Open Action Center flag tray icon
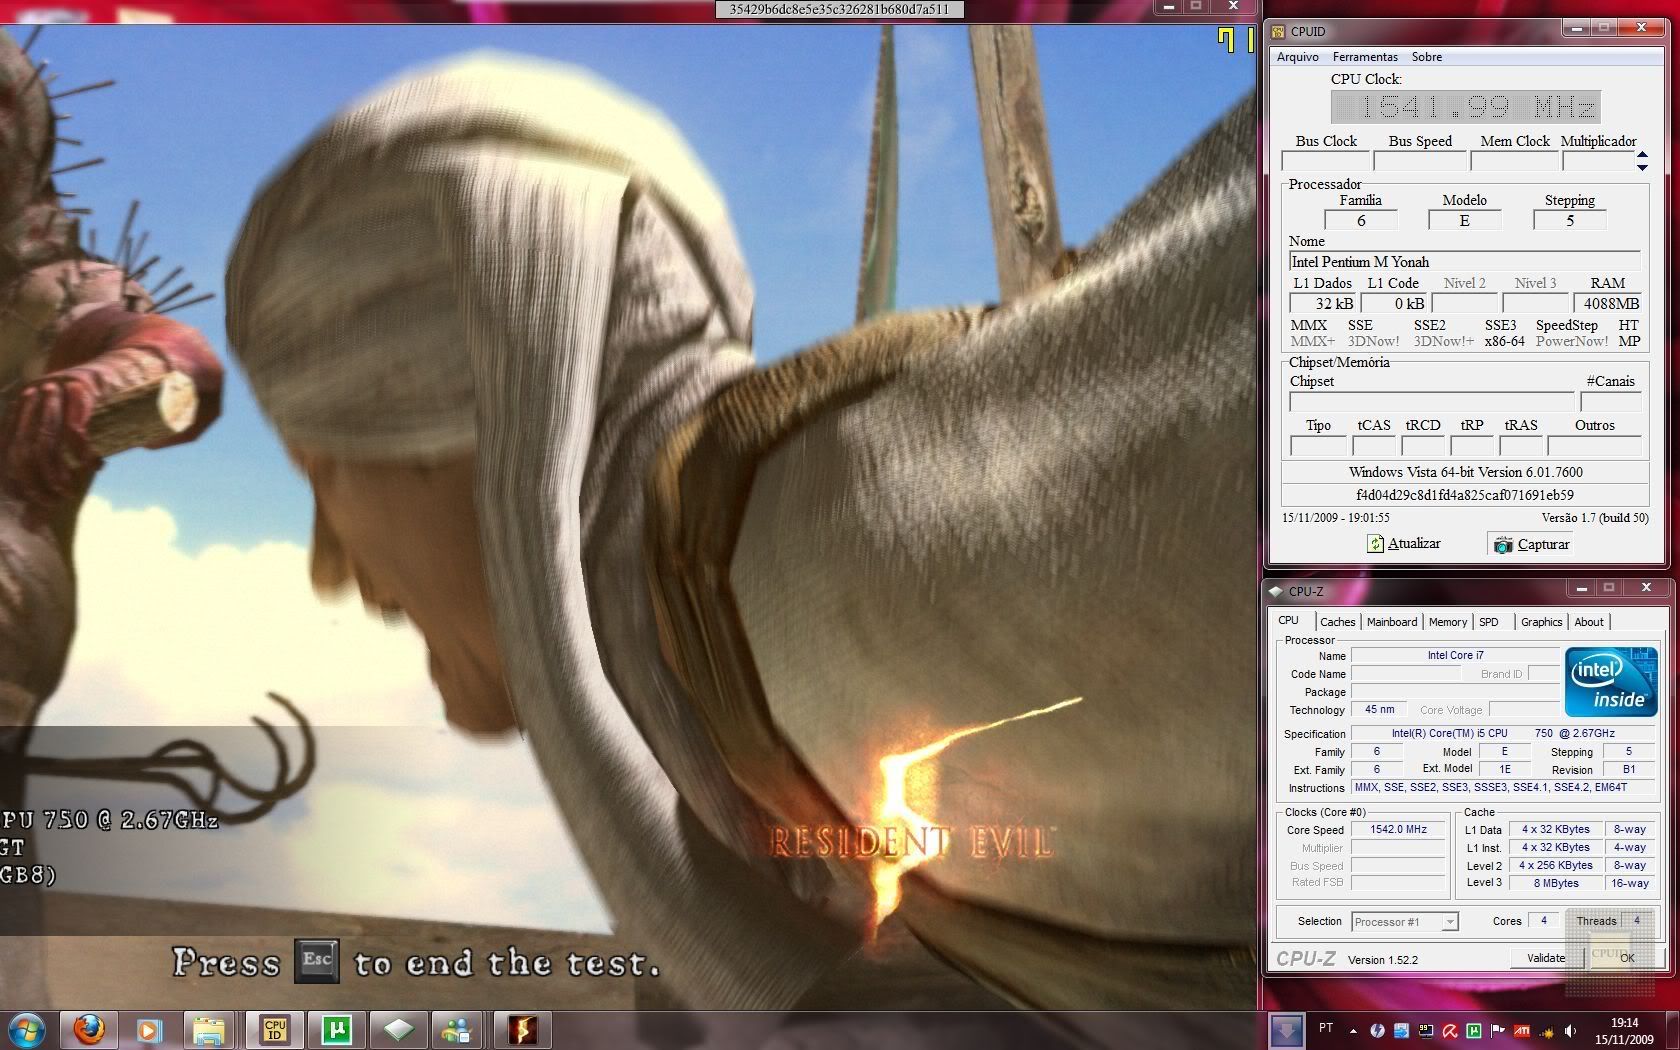The height and width of the screenshot is (1050, 1680). pos(1498,1031)
